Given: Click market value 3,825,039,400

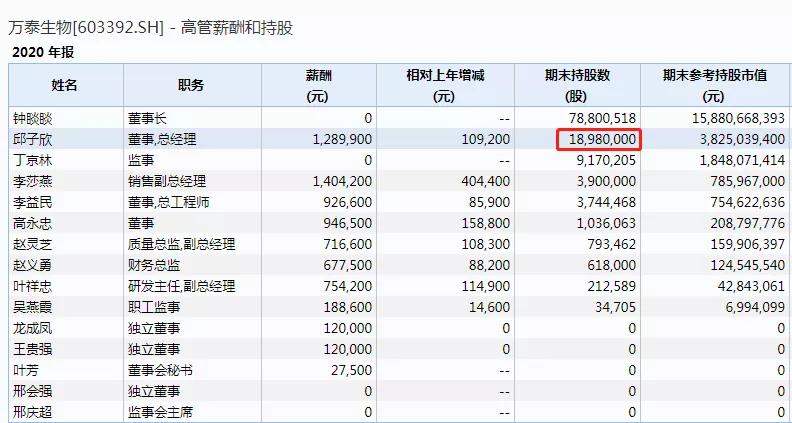Looking at the screenshot, I should [743, 139].
